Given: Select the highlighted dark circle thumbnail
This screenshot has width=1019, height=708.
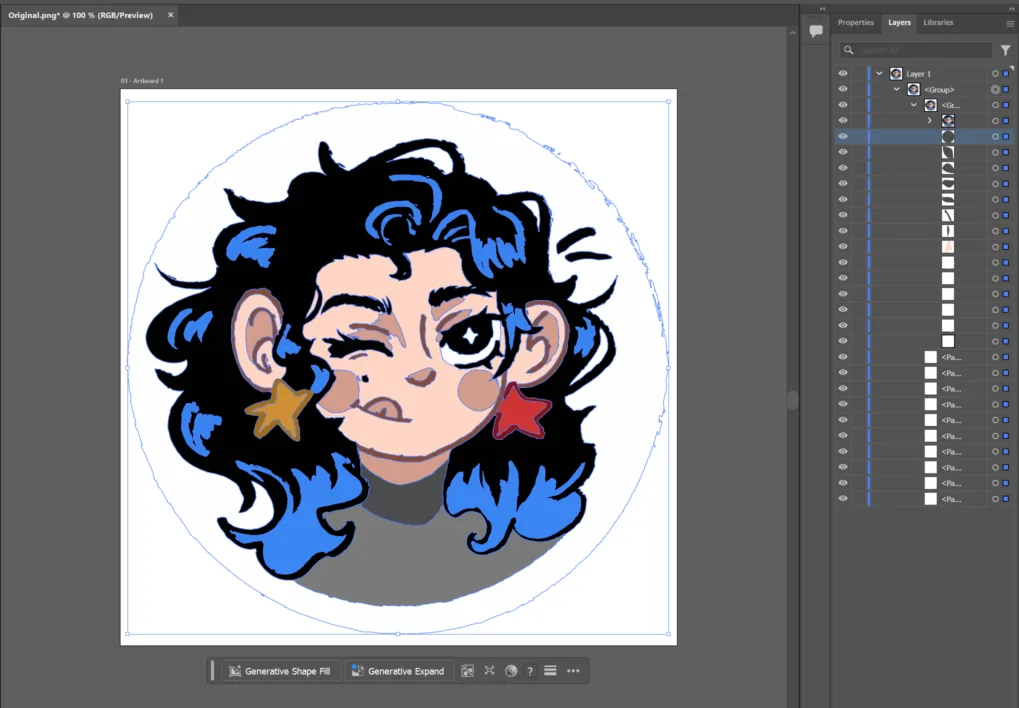Looking at the screenshot, I should pyautogui.click(x=948, y=137).
